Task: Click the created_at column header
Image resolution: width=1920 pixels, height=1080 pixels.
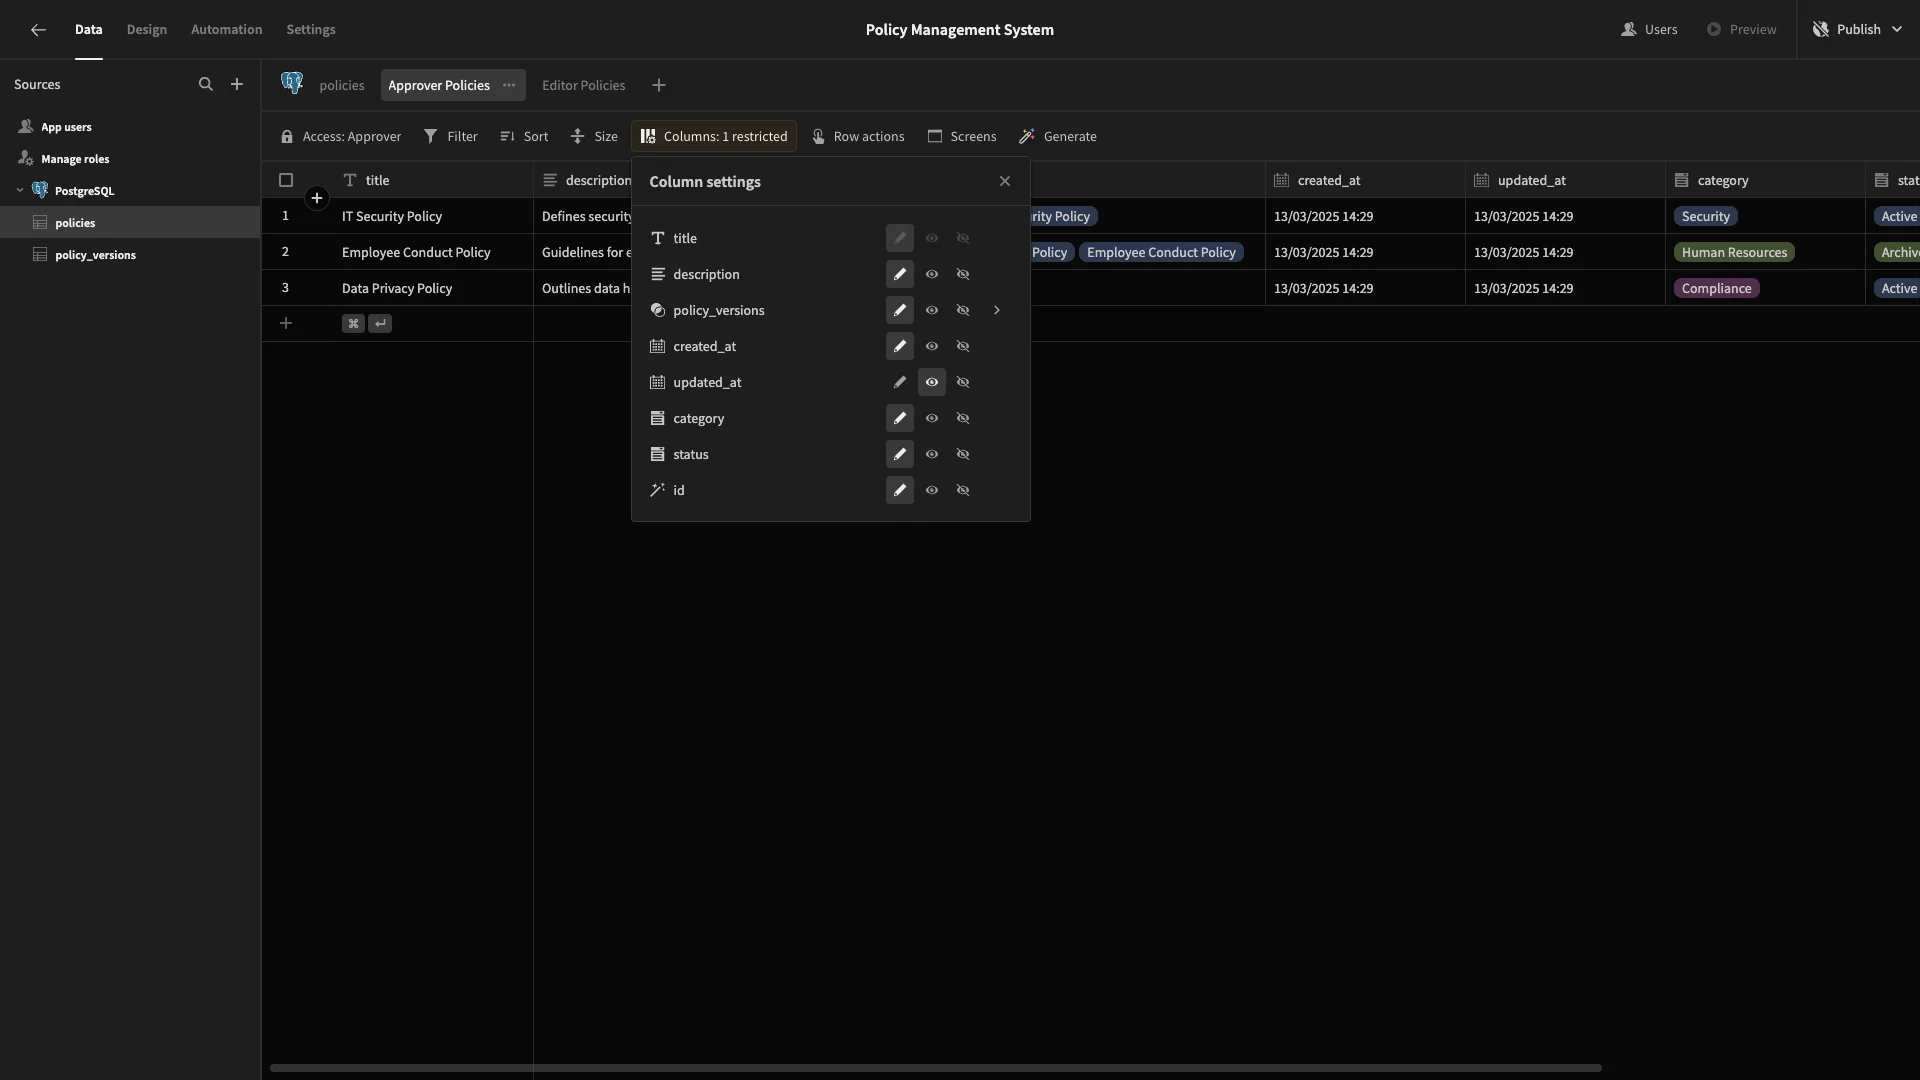Action: coord(1366,181)
